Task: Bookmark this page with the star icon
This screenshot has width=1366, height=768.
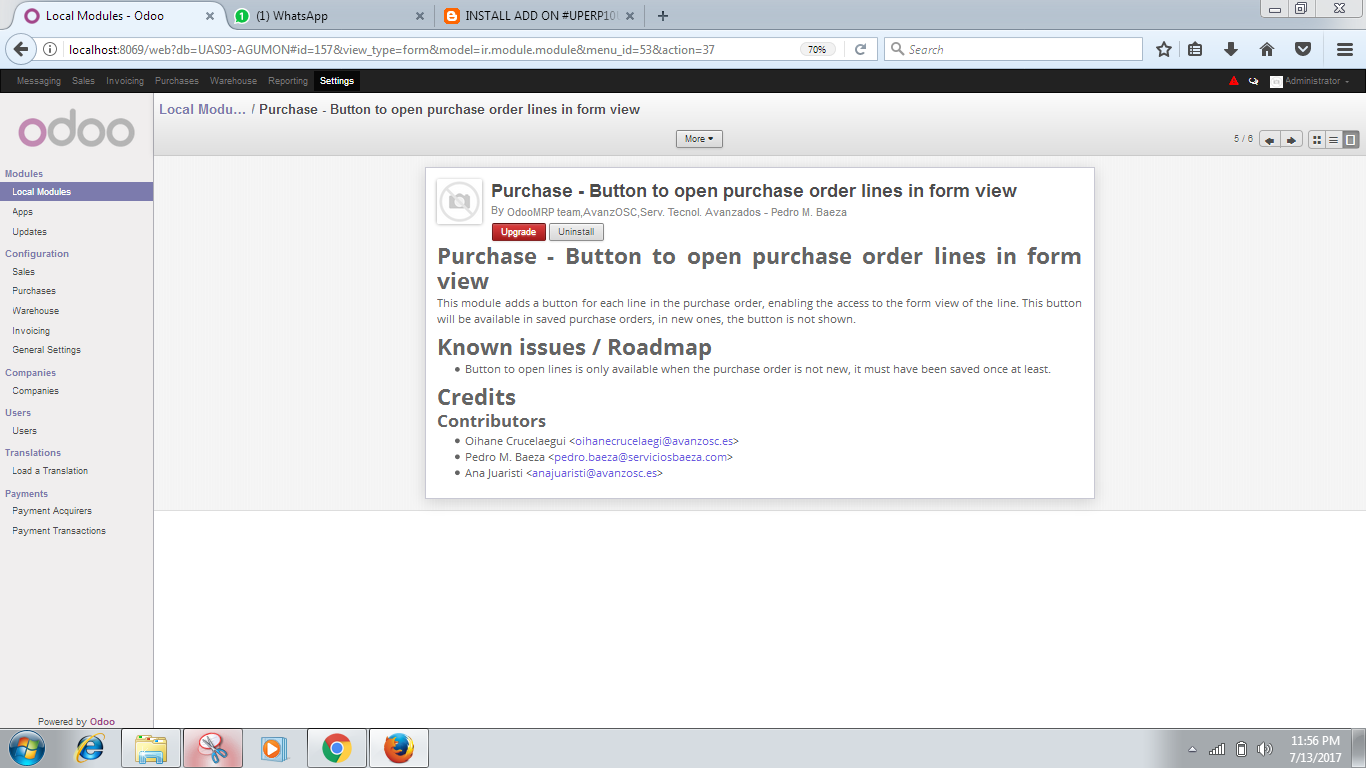Action: 1163,49
